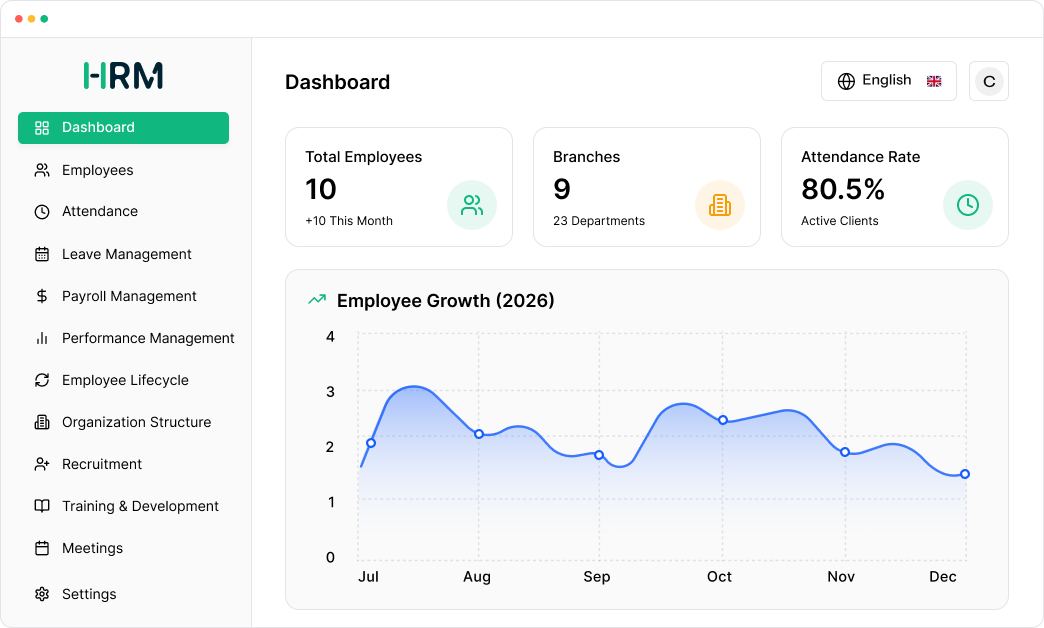Screen dimensions: 1044x628
Task: Click the Dec data point on chart
Action: 965,474
